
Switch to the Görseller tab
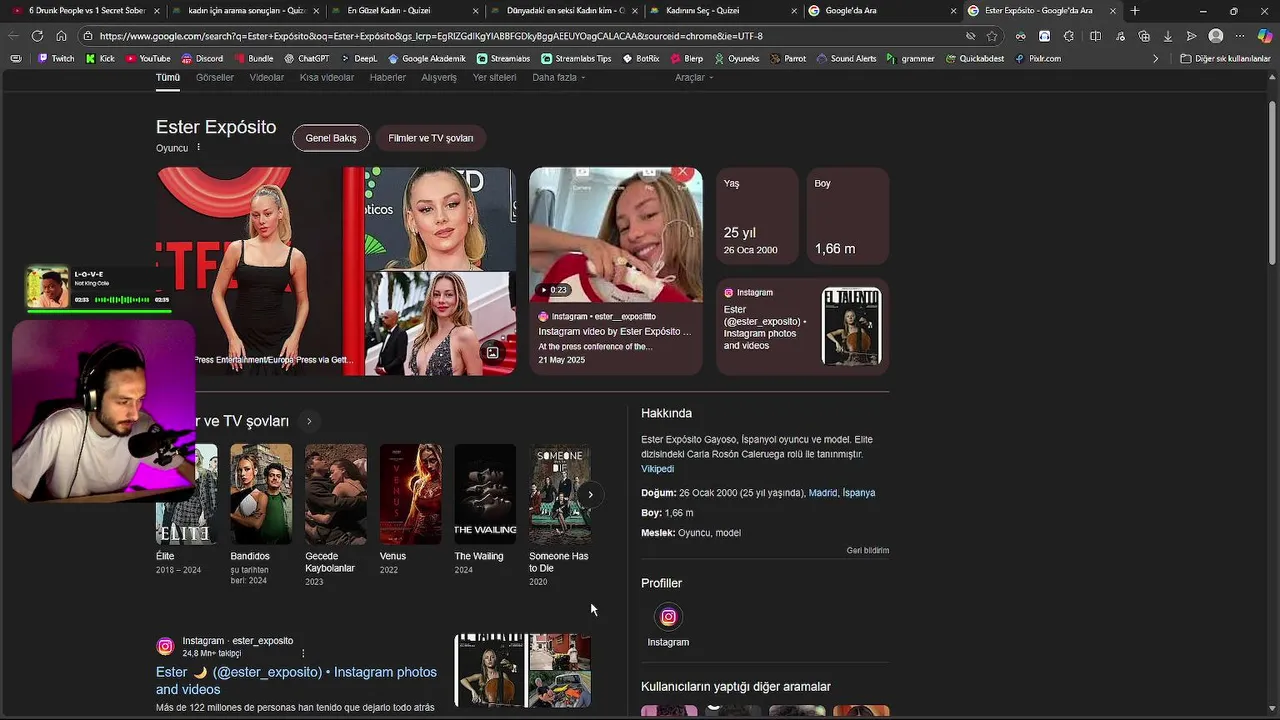coord(215,77)
